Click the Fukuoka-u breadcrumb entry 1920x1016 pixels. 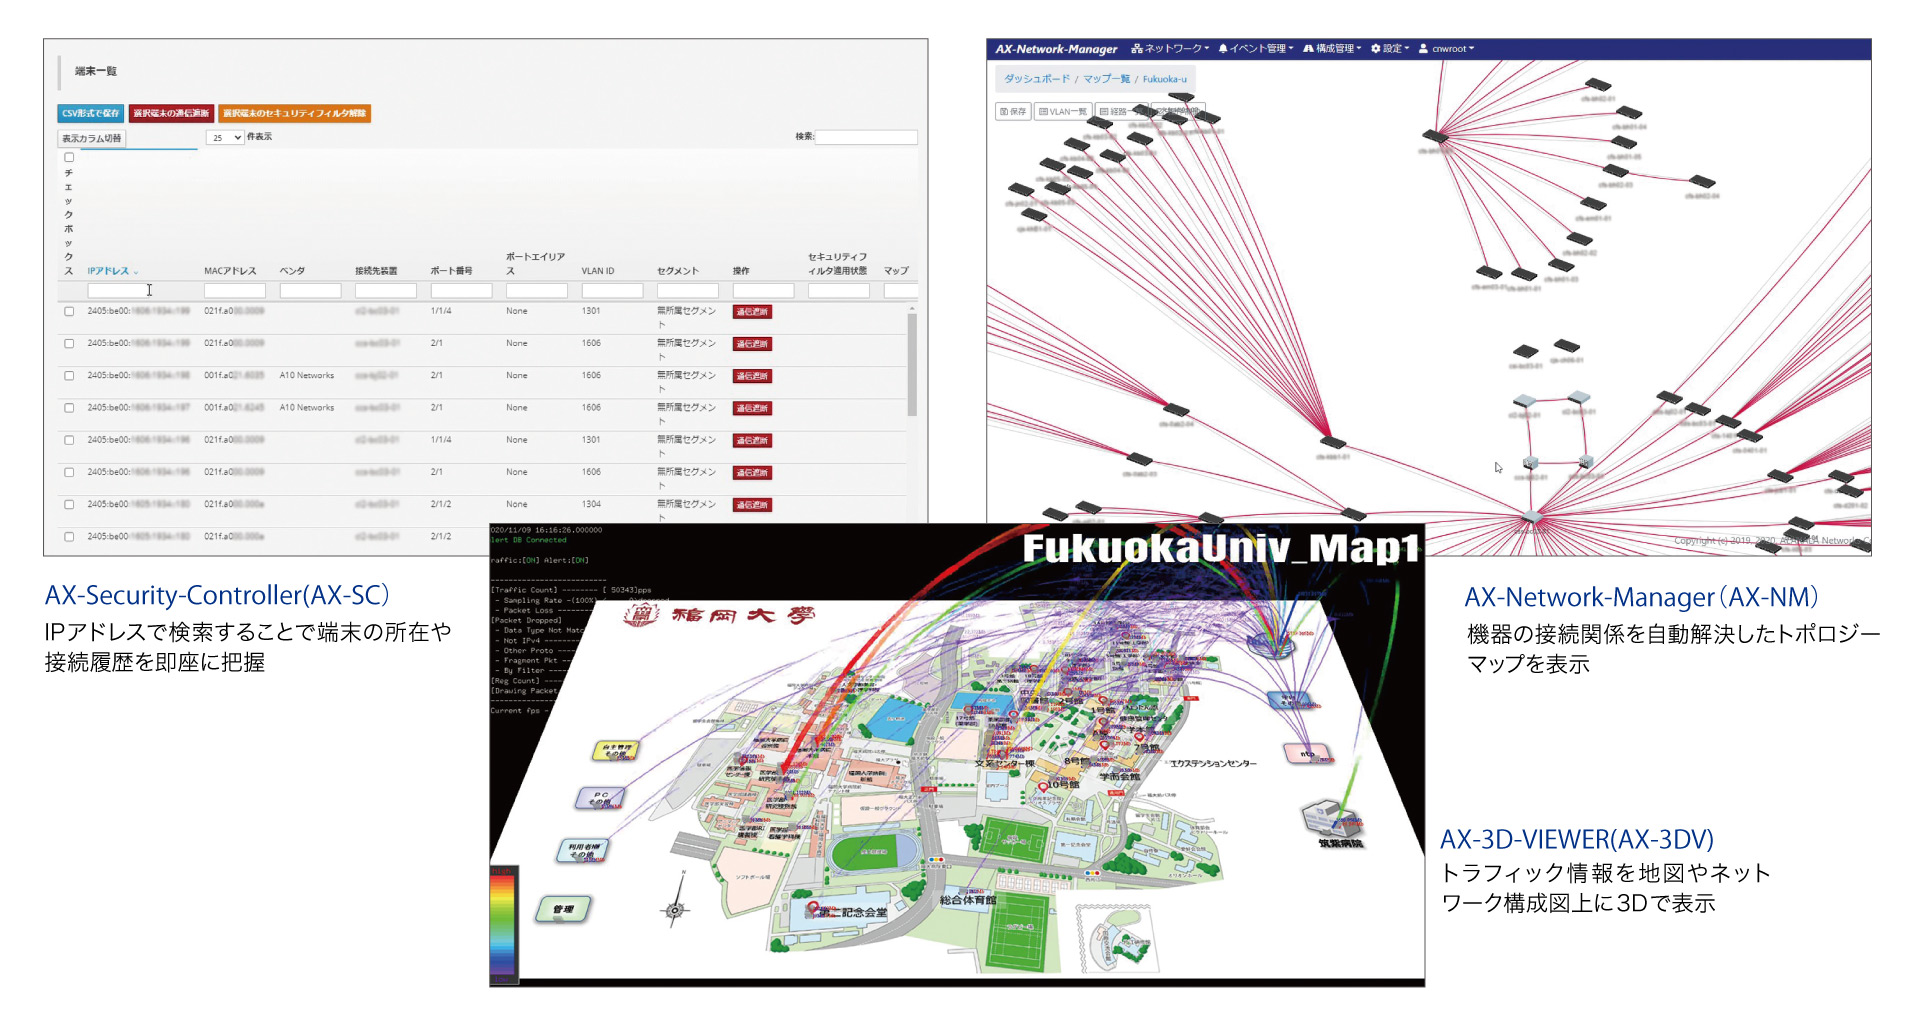(x=1165, y=79)
